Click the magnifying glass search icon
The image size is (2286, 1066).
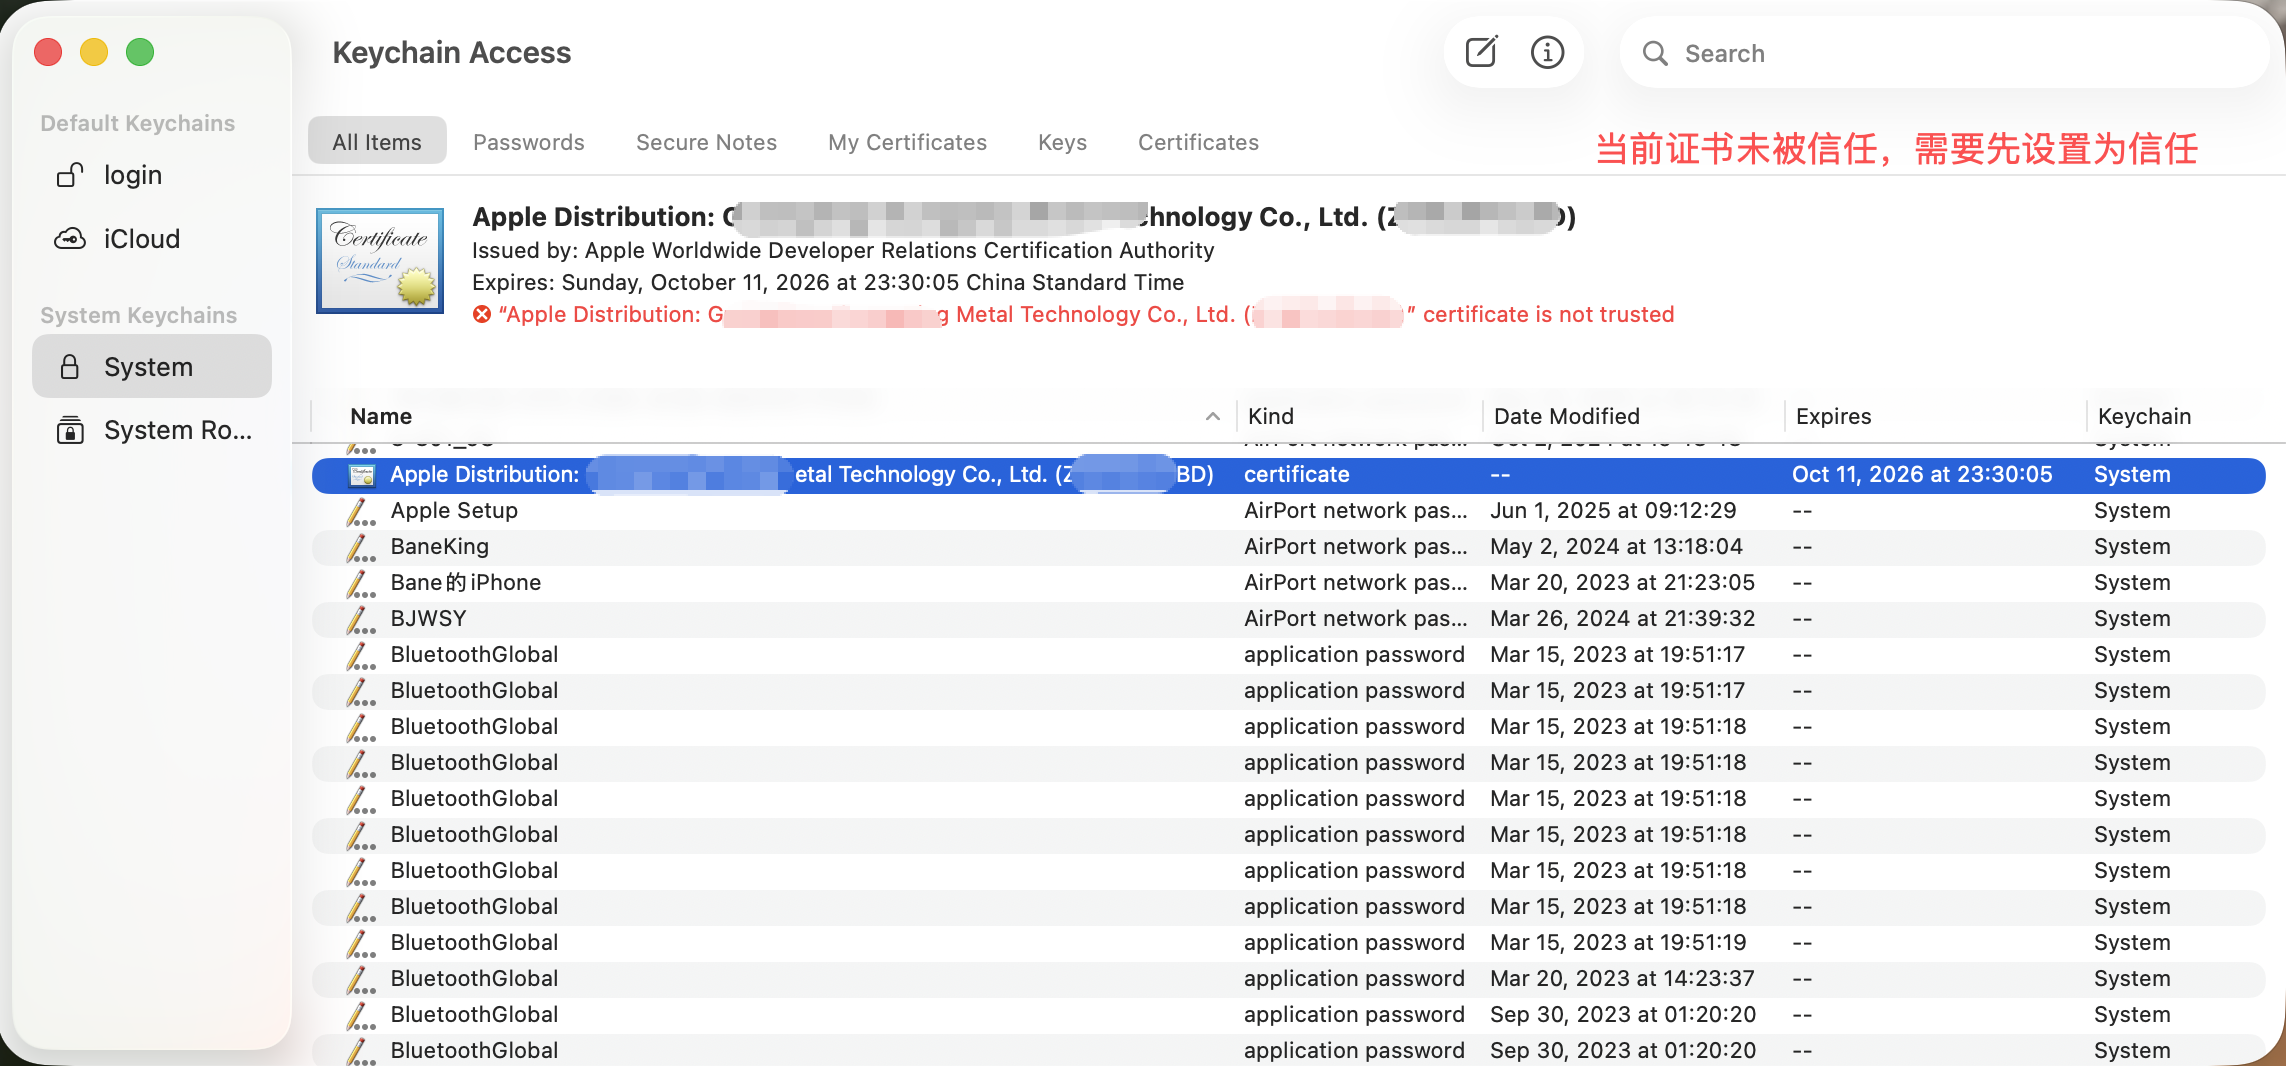(1655, 53)
